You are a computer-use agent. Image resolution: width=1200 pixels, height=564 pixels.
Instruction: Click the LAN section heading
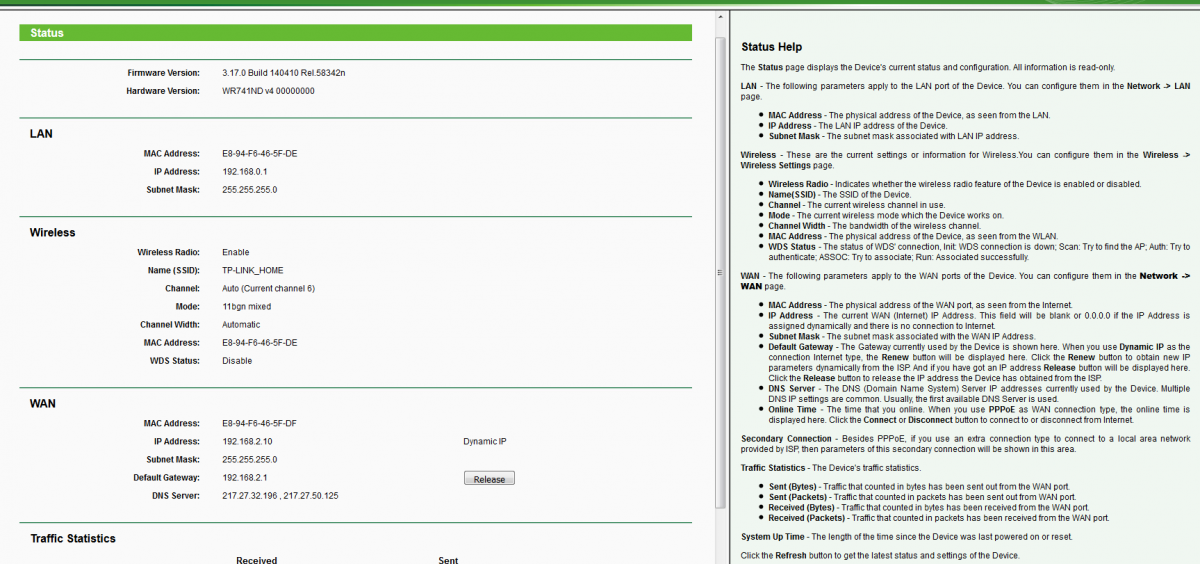point(41,133)
